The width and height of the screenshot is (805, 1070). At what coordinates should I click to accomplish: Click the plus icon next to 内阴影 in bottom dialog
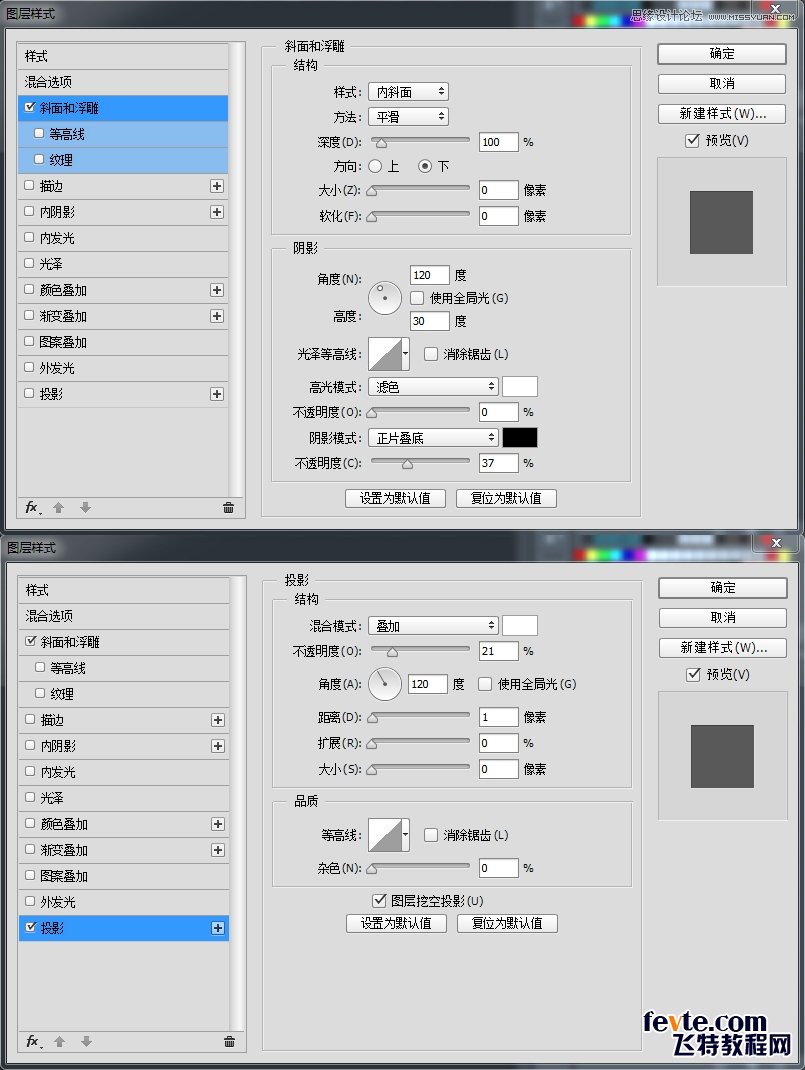218,746
